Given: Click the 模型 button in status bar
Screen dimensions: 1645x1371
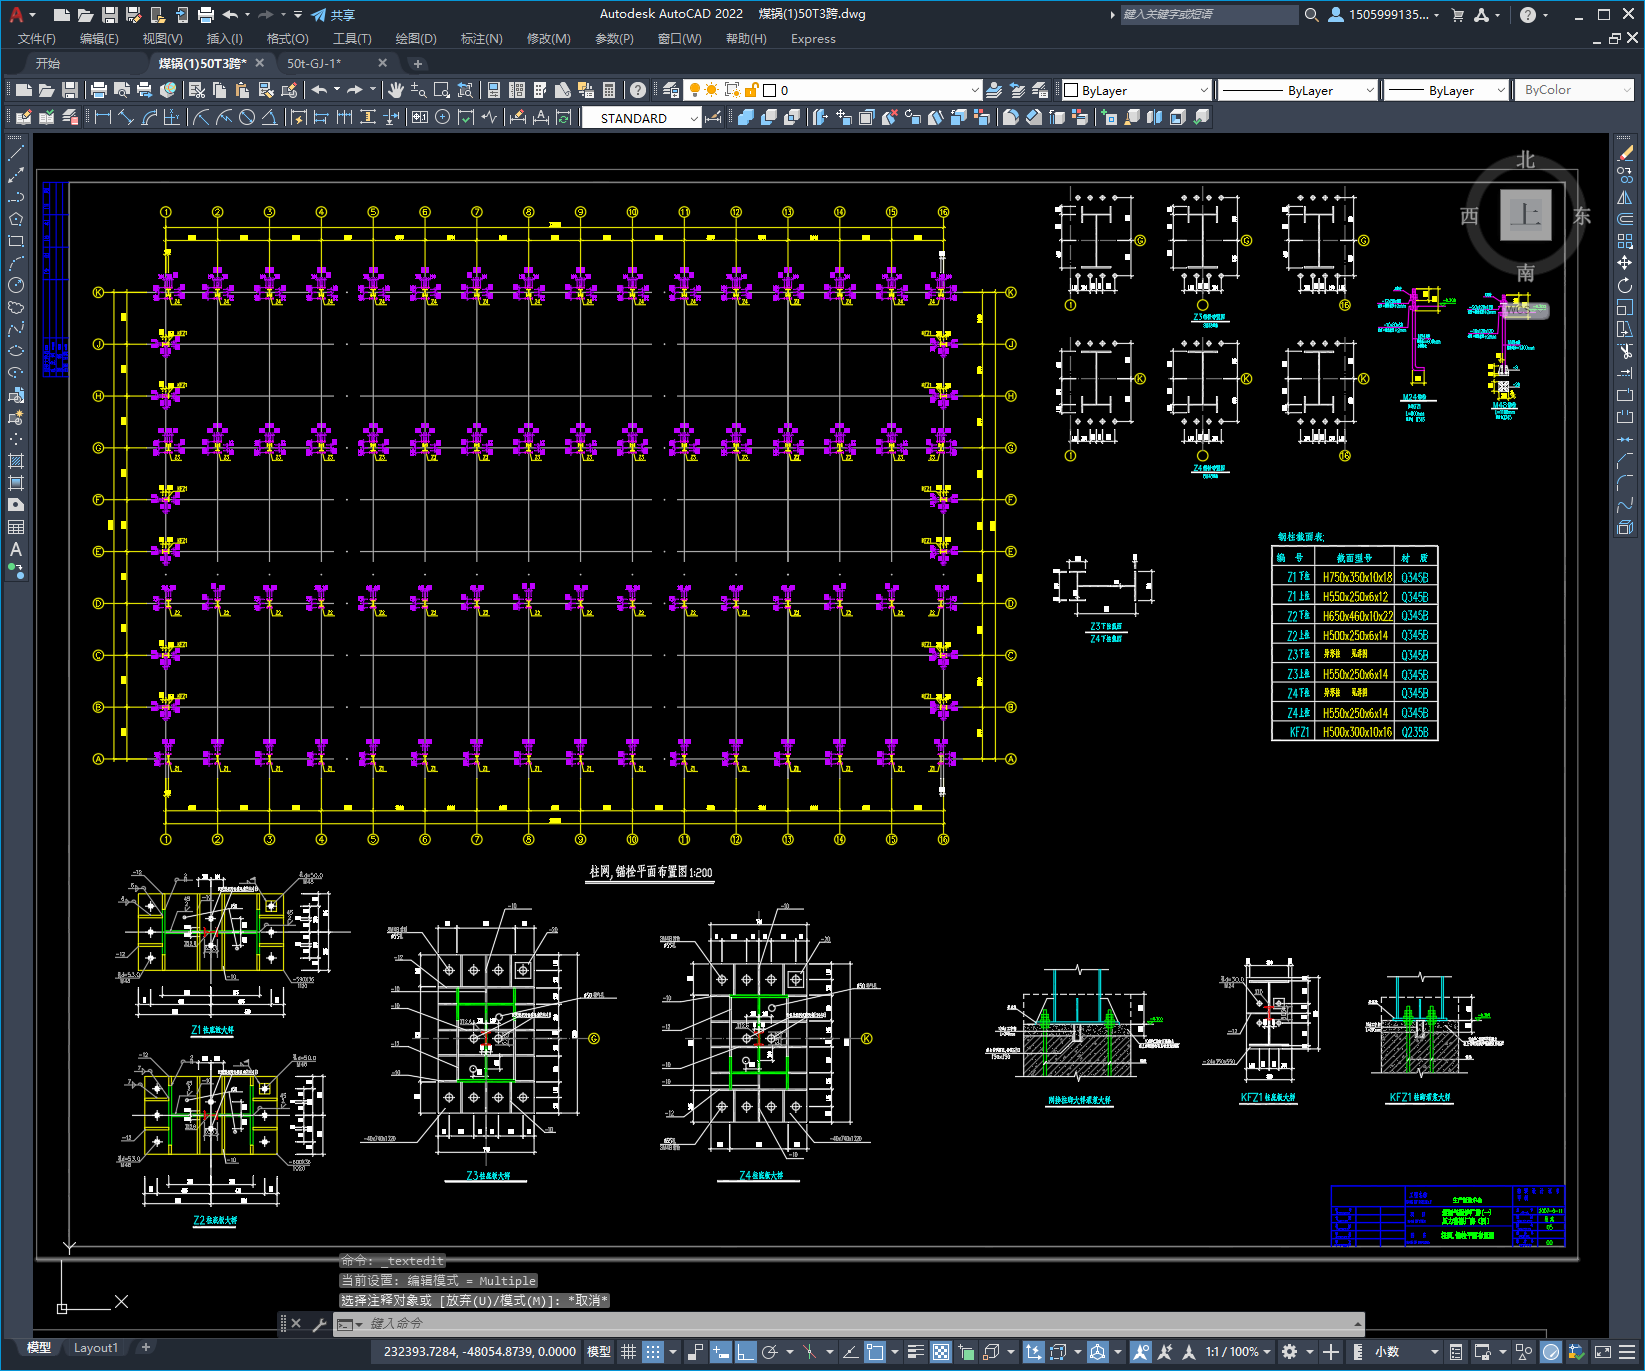Looking at the screenshot, I should [x=599, y=1352].
